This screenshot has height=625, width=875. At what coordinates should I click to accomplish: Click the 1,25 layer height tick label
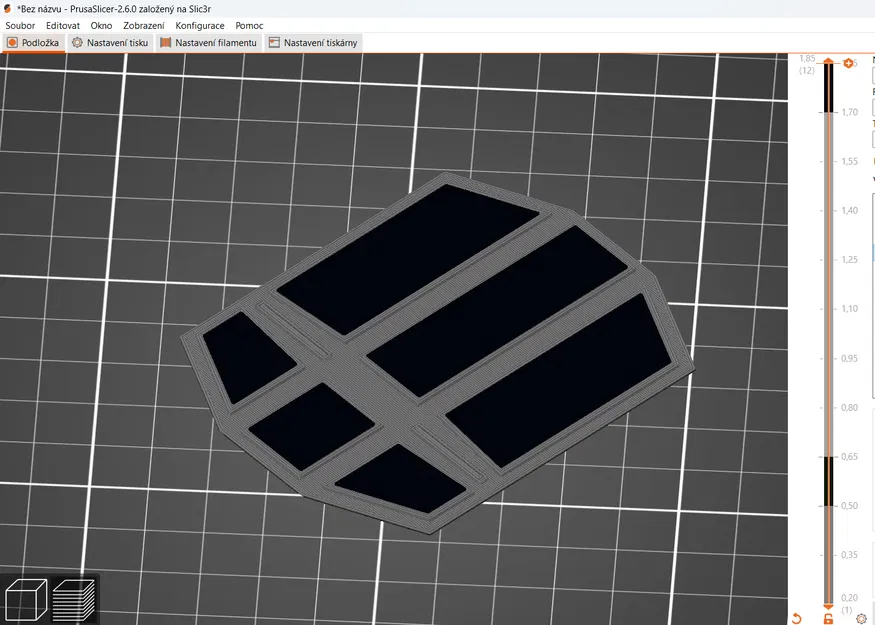pos(849,259)
